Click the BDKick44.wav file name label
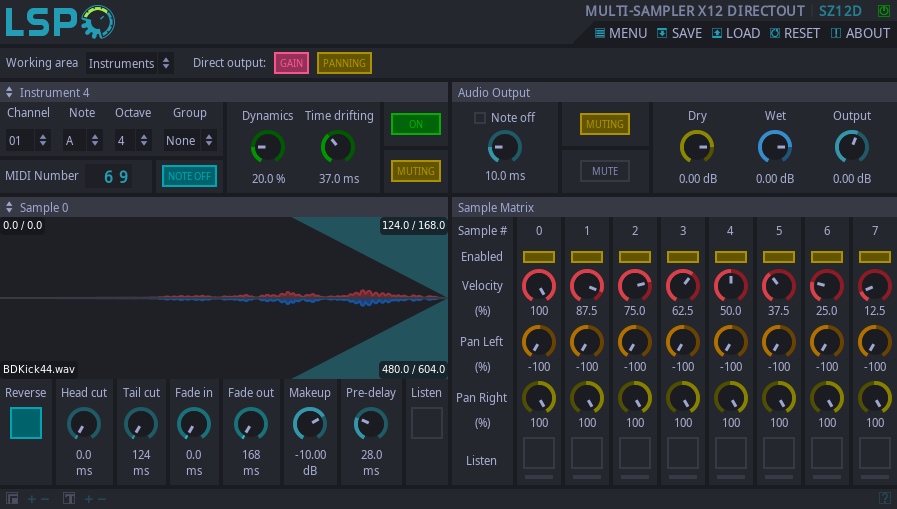 (x=39, y=369)
